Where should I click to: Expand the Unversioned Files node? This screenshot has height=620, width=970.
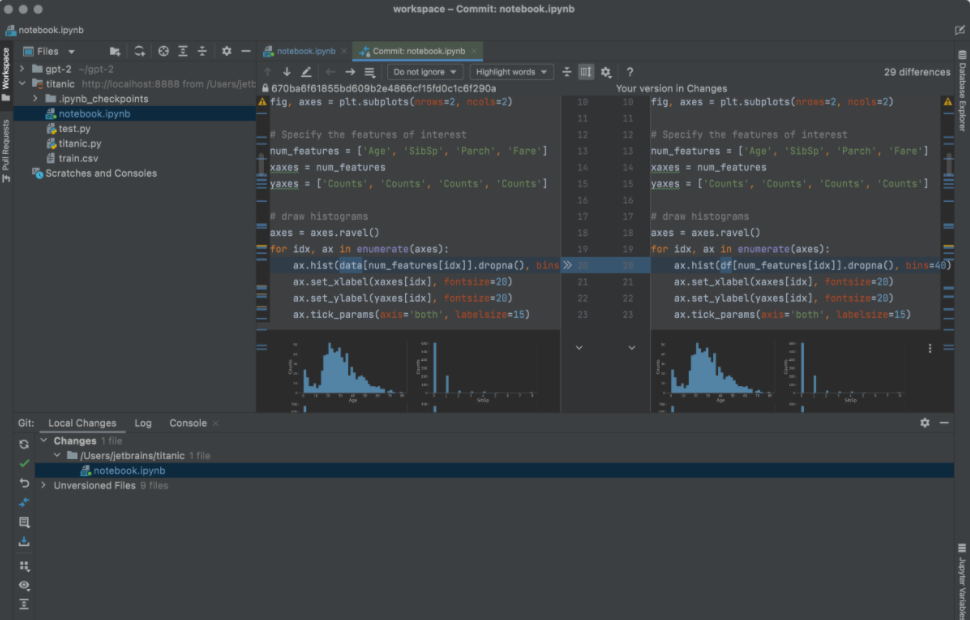pos(44,486)
